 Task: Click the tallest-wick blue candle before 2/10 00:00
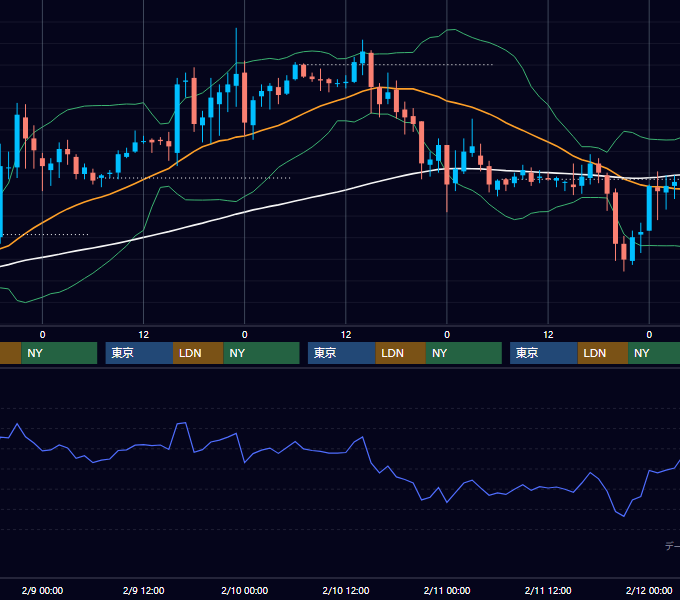[x=236, y=80]
